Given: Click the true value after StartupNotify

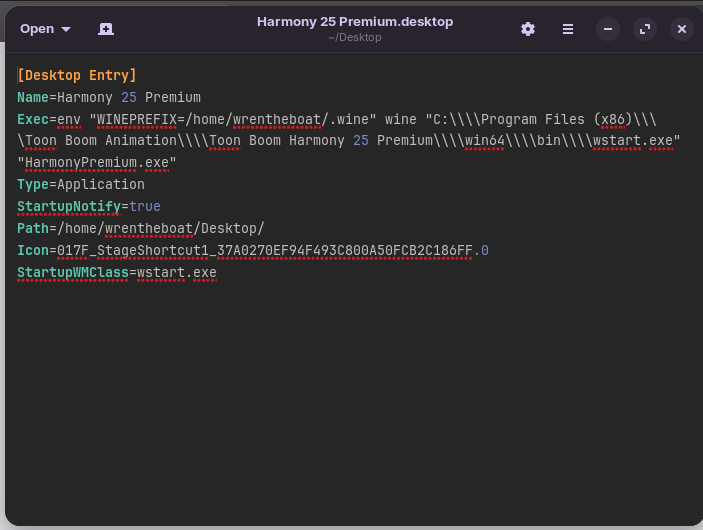Looking at the screenshot, I should pyautogui.click(x=144, y=206).
